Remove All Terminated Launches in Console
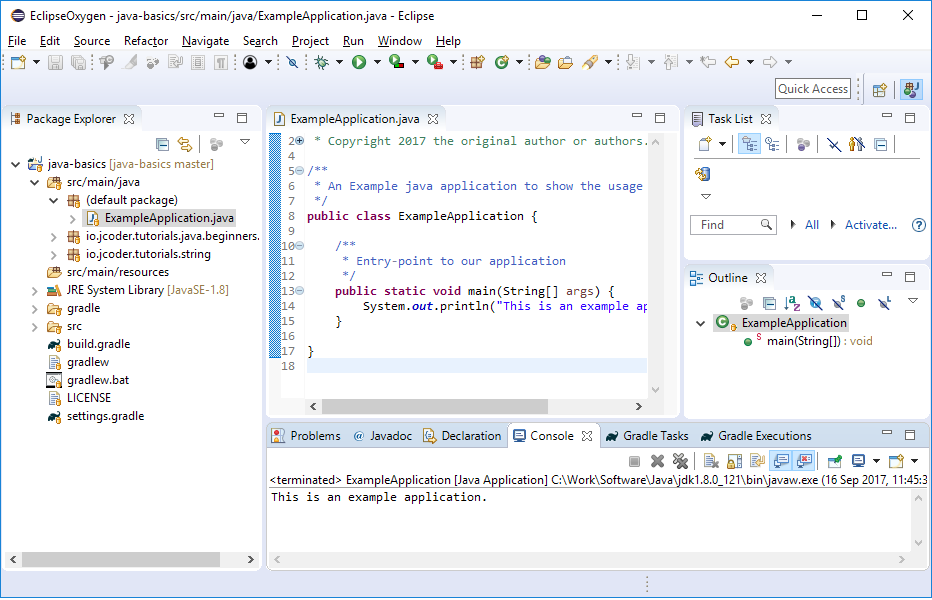932x600 pixels. click(x=680, y=461)
